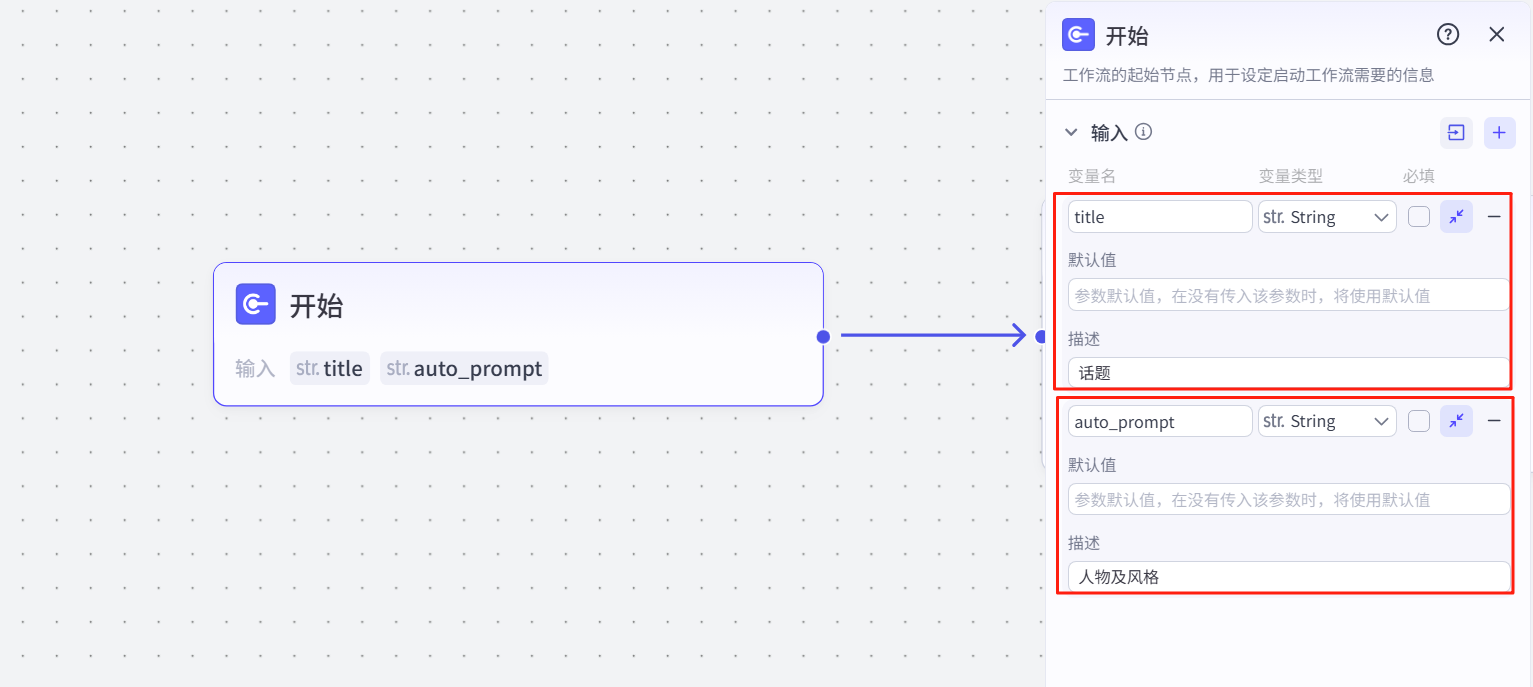Toggle required checkbox for auto_prompt
Viewport: 1533px width, 687px height.
pos(1419,421)
